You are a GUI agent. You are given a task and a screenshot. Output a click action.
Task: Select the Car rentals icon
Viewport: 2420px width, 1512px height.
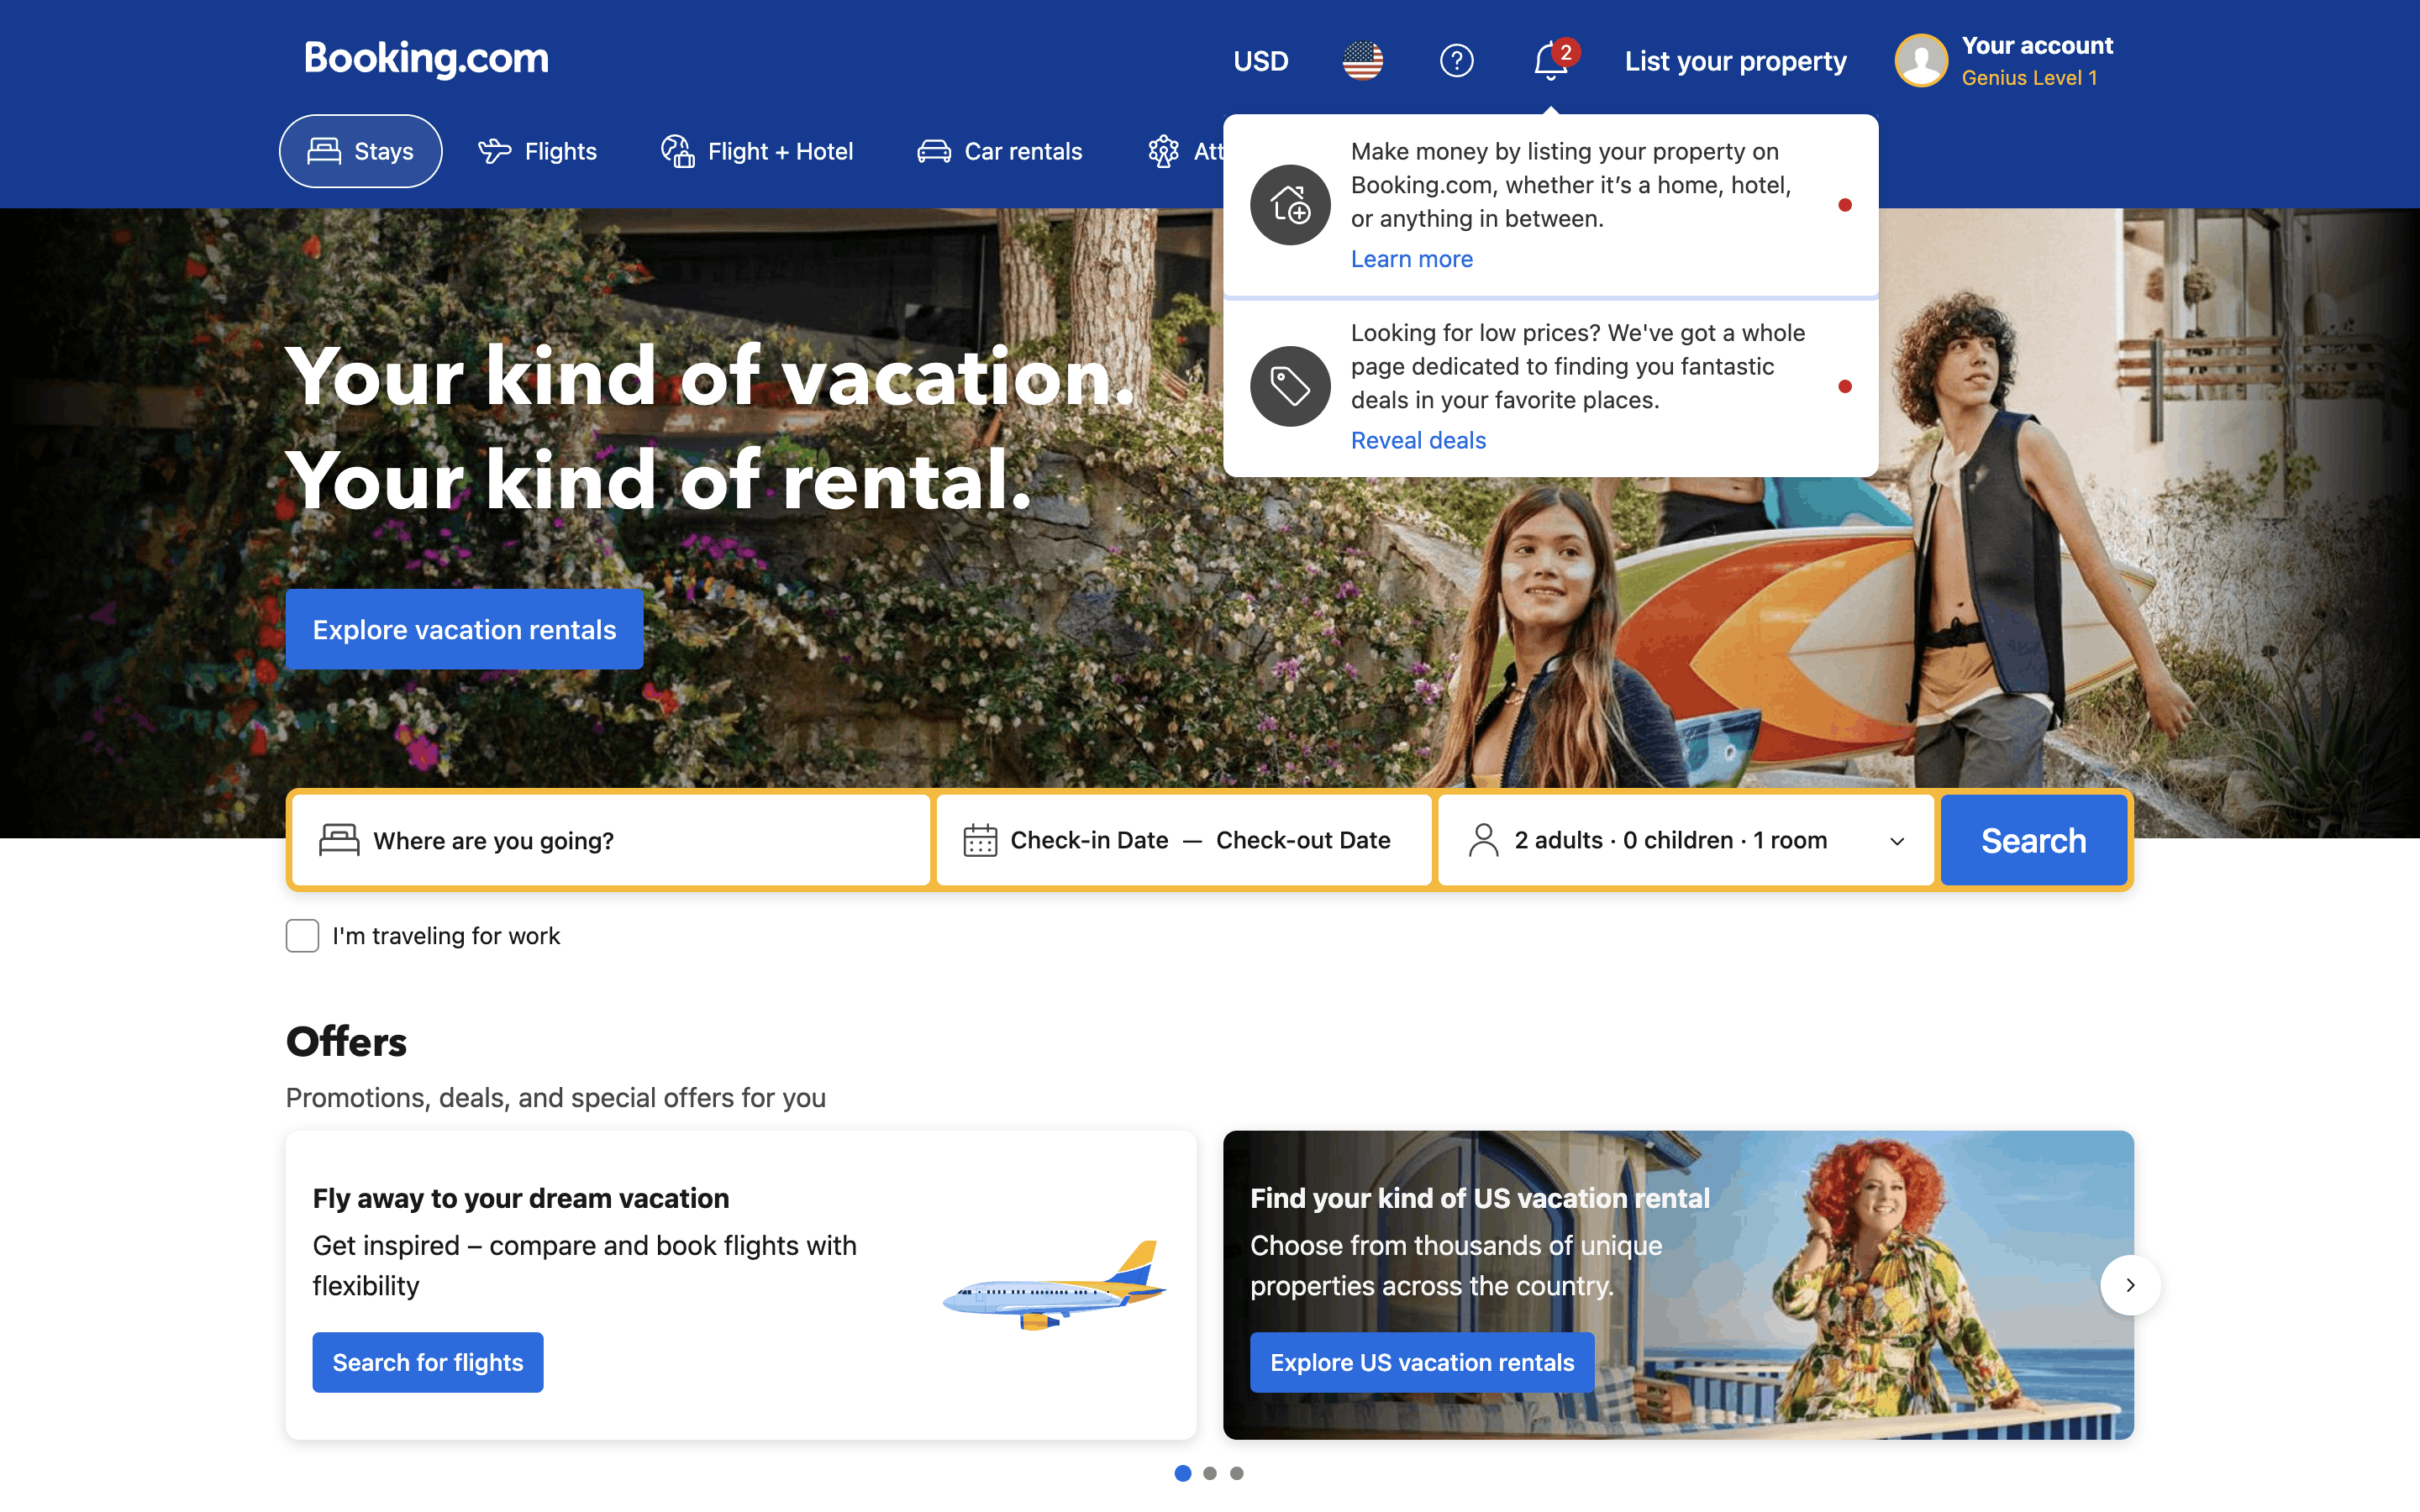click(933, 150)
